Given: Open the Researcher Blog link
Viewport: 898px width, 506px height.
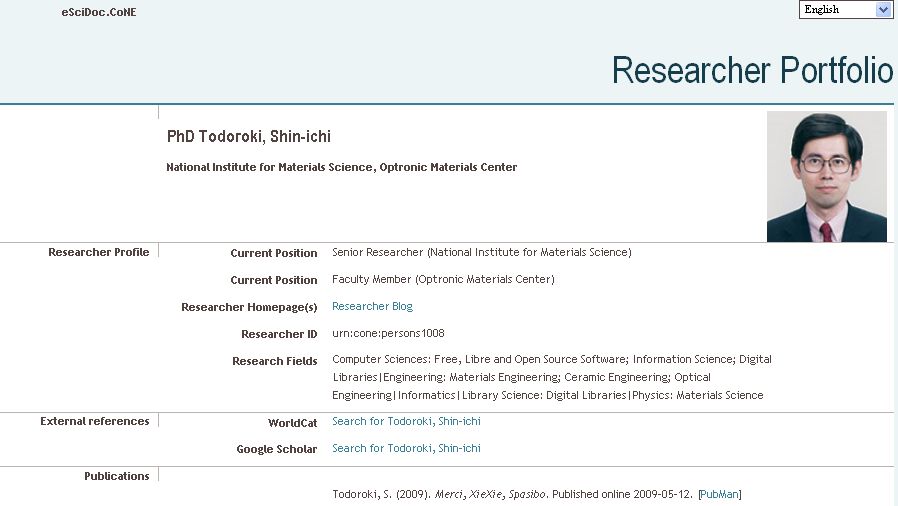Looking at the screenshot, I should 372,307.
